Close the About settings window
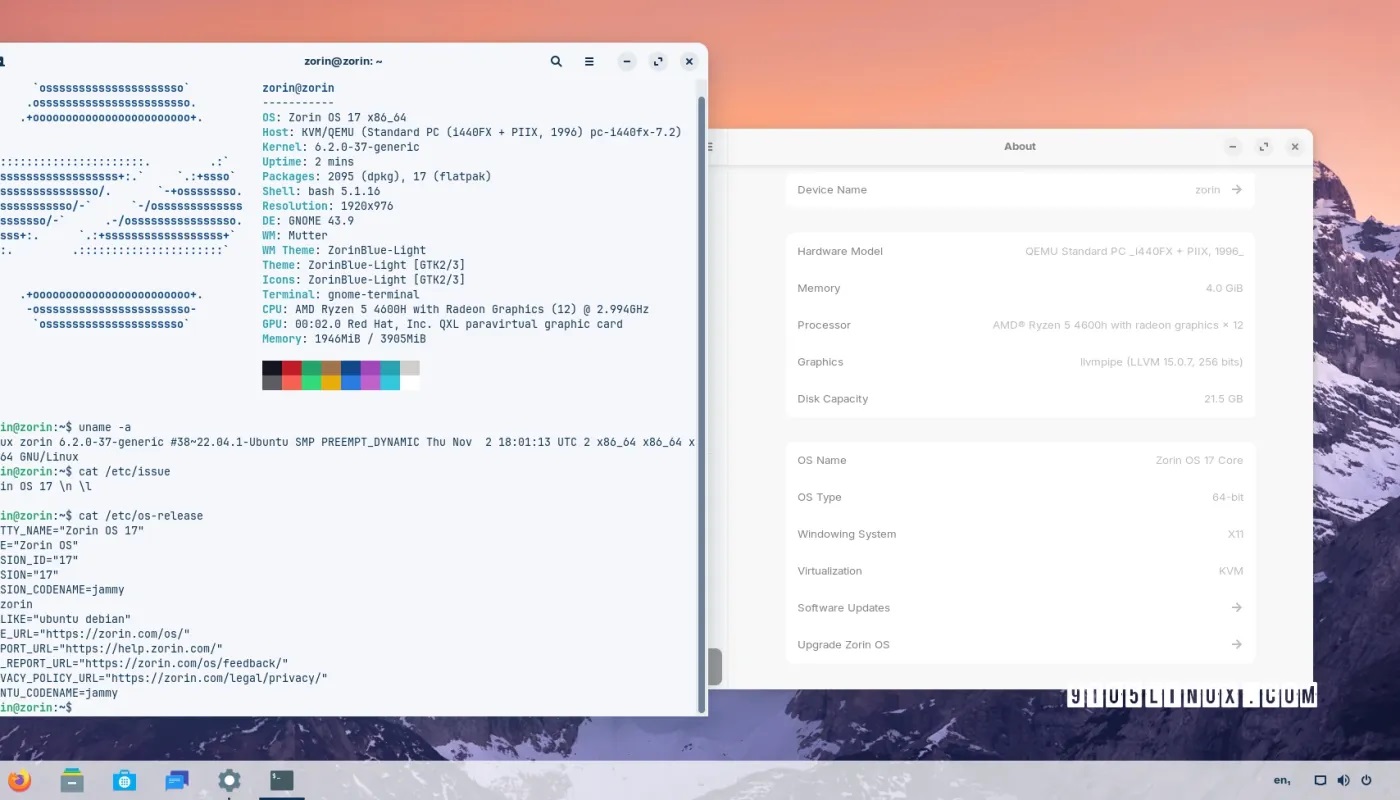 click(x=1295, y=146)
